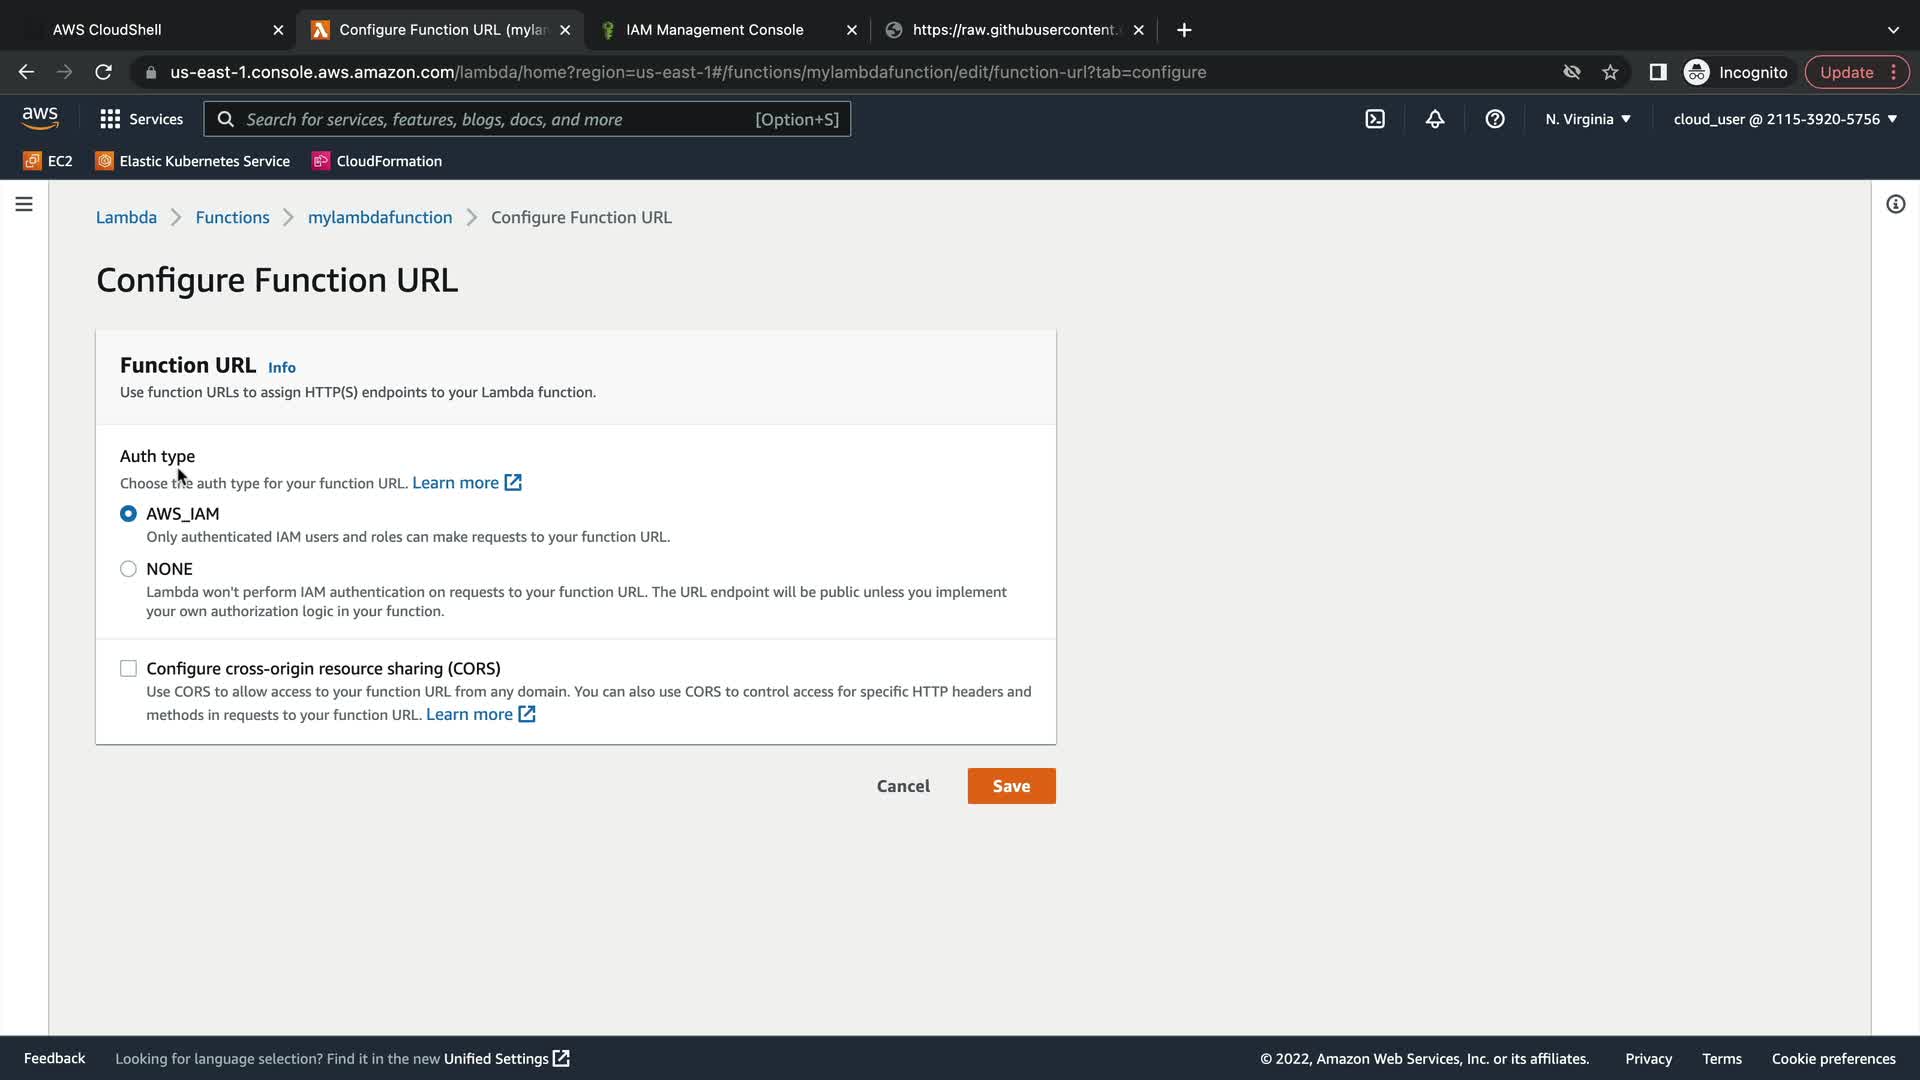The height and width of the screenshot is (1080, 1920).
Task: Open the info panel icon at right
Action: [1895, 204]
